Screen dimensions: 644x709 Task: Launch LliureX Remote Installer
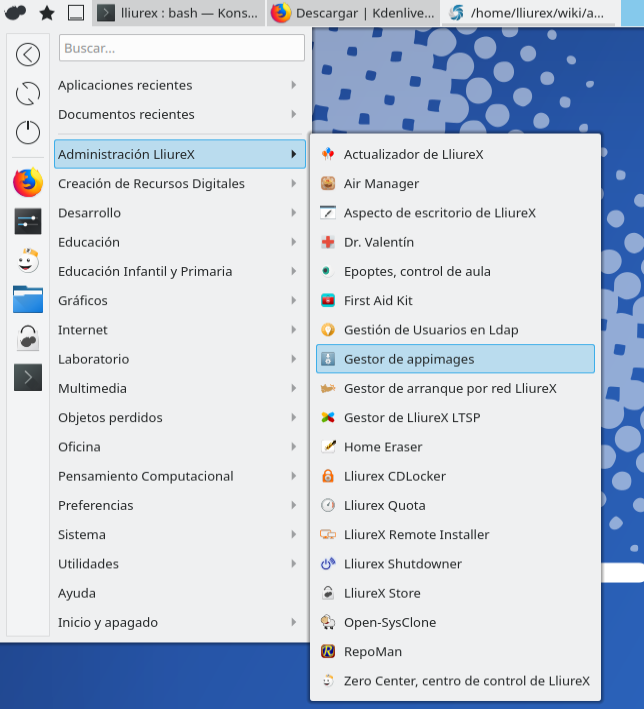pyautogui.click(x=455, y=534)
